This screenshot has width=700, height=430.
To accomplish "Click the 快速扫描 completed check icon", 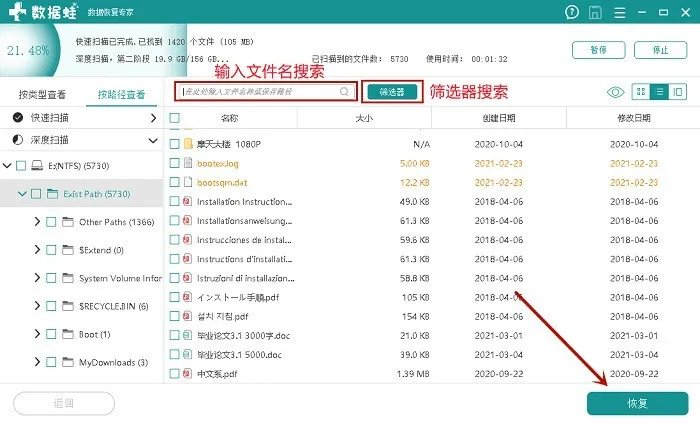I will [x=18, y=117].
